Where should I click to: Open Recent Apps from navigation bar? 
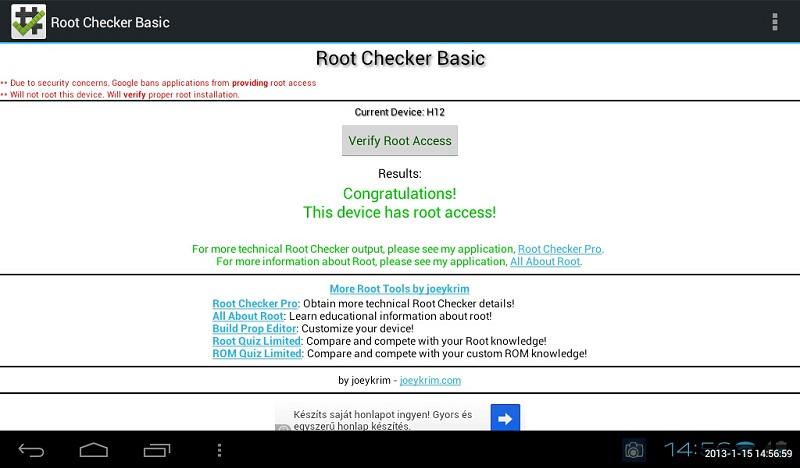pyautogui.click(x=157, y=450)
